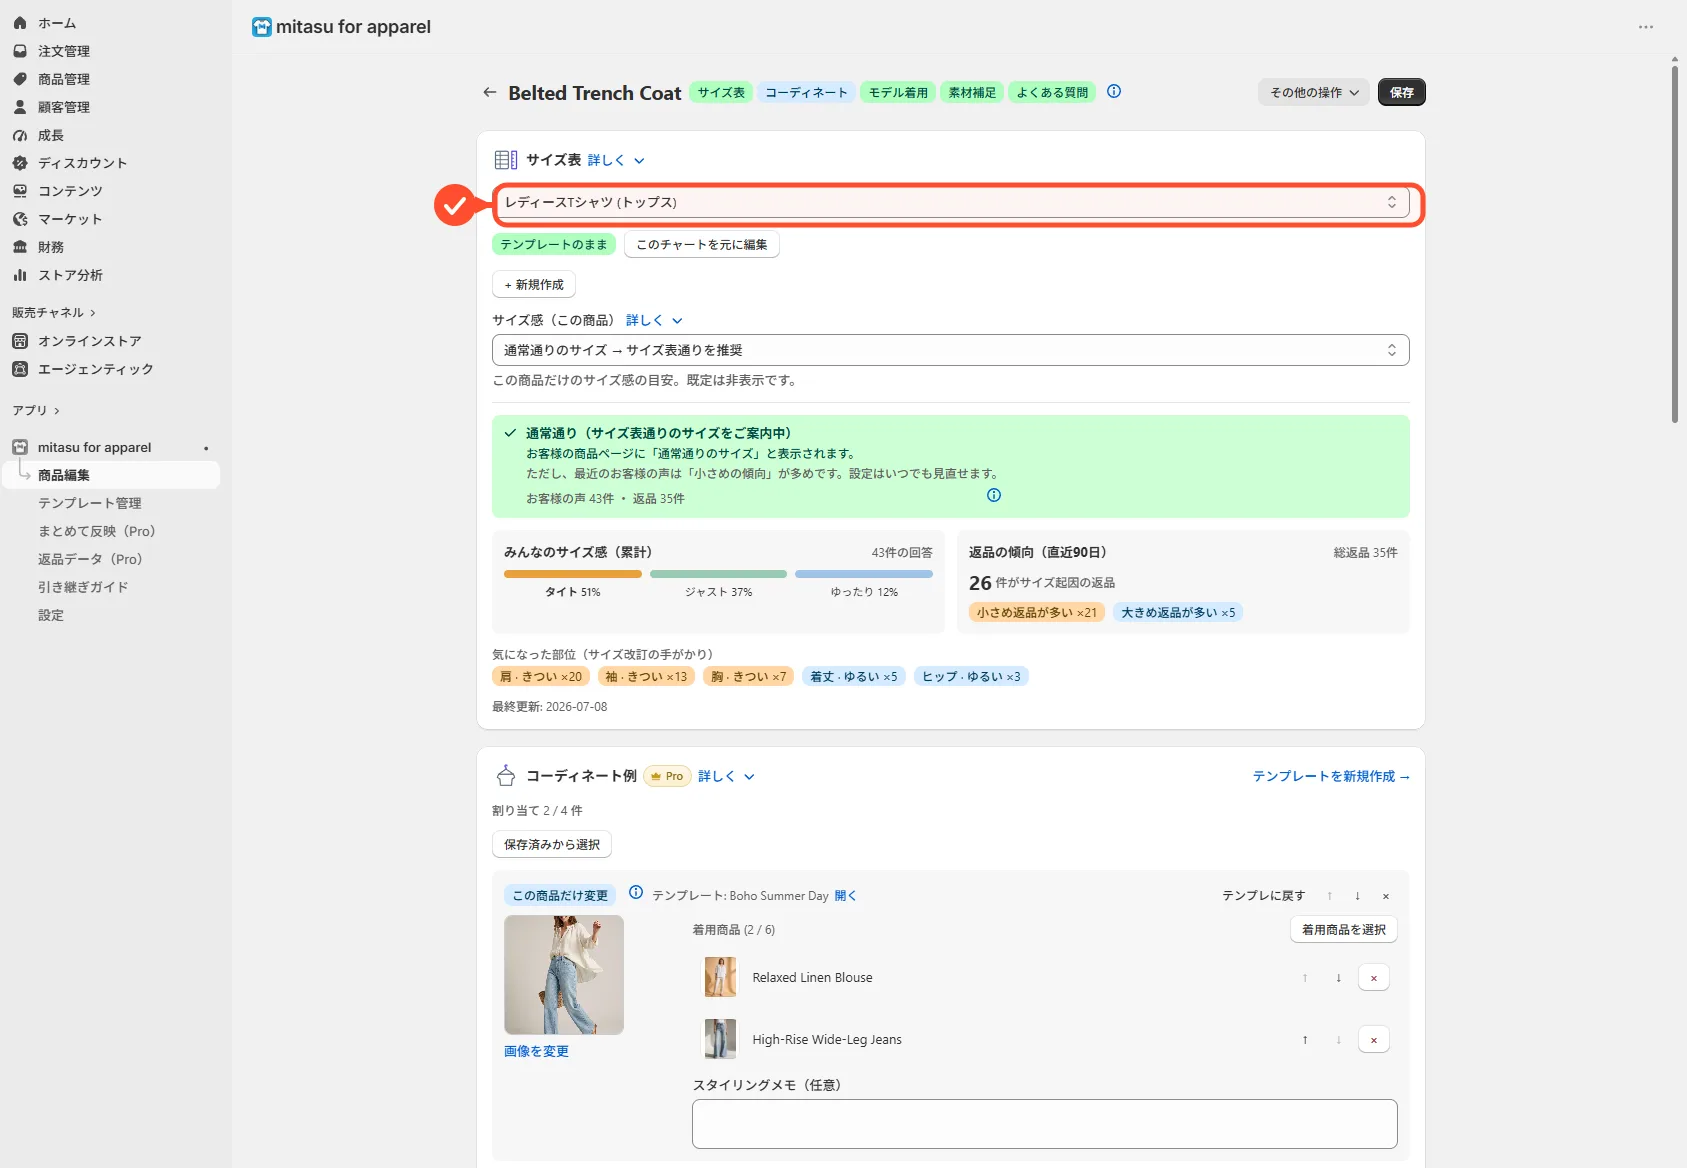Expand 詳しく next to コーディネート例
Screen dimensions: 1687x1168
pyautogui.click(x=726, y=776)
